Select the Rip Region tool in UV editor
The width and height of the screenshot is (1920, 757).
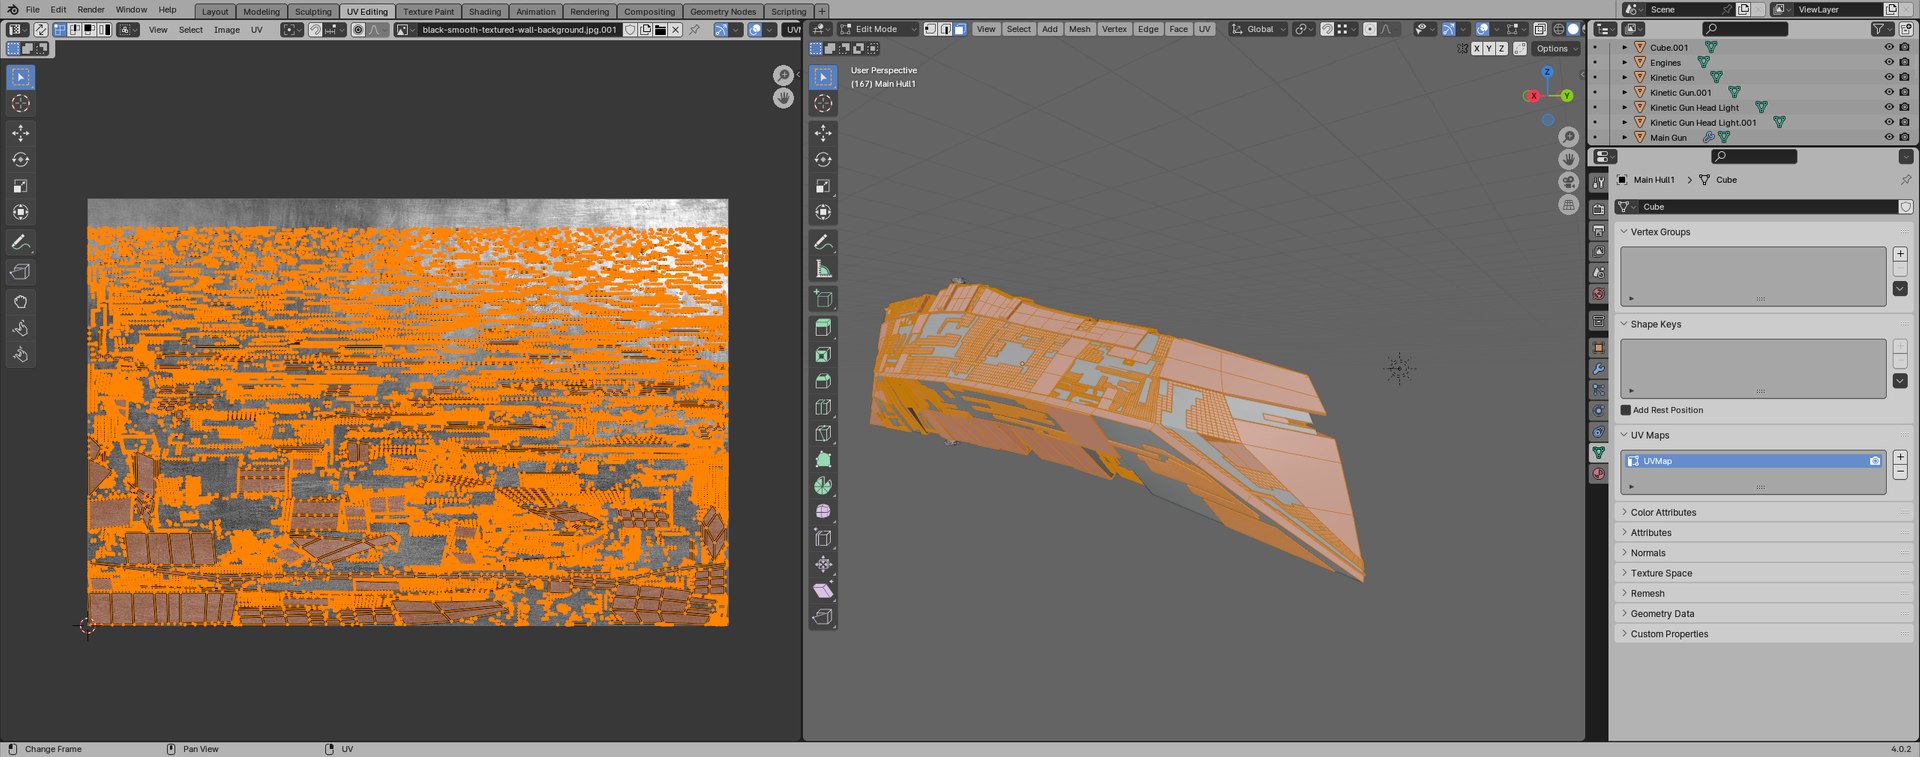21,272
